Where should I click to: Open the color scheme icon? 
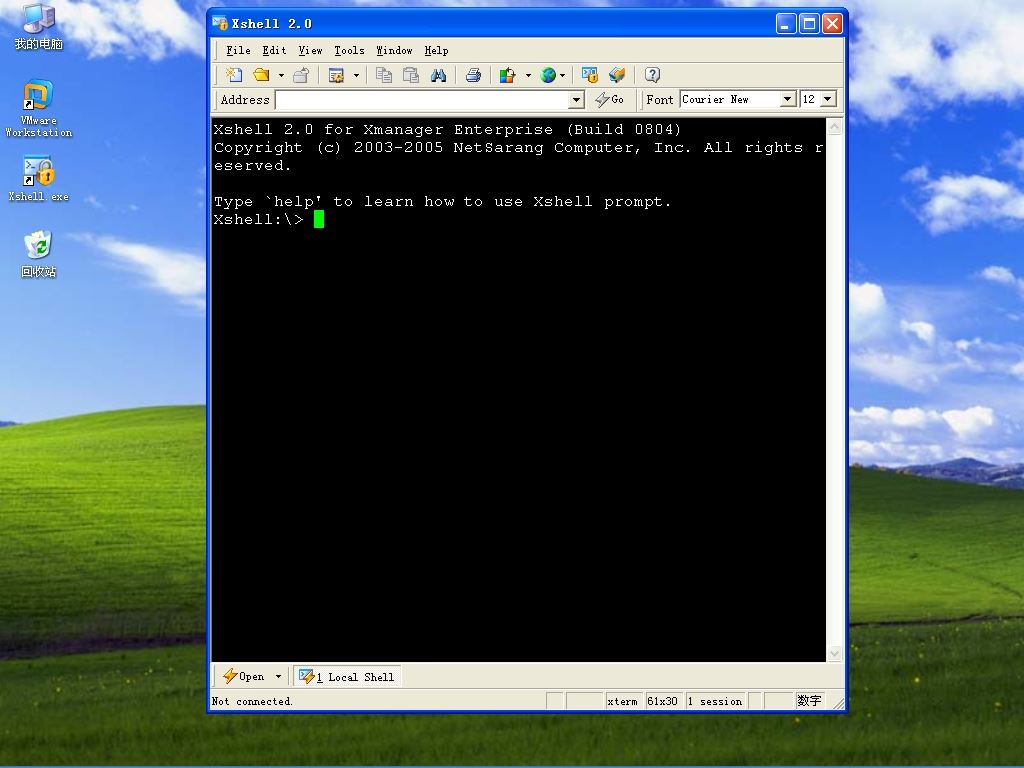click(x=507, y=75)
